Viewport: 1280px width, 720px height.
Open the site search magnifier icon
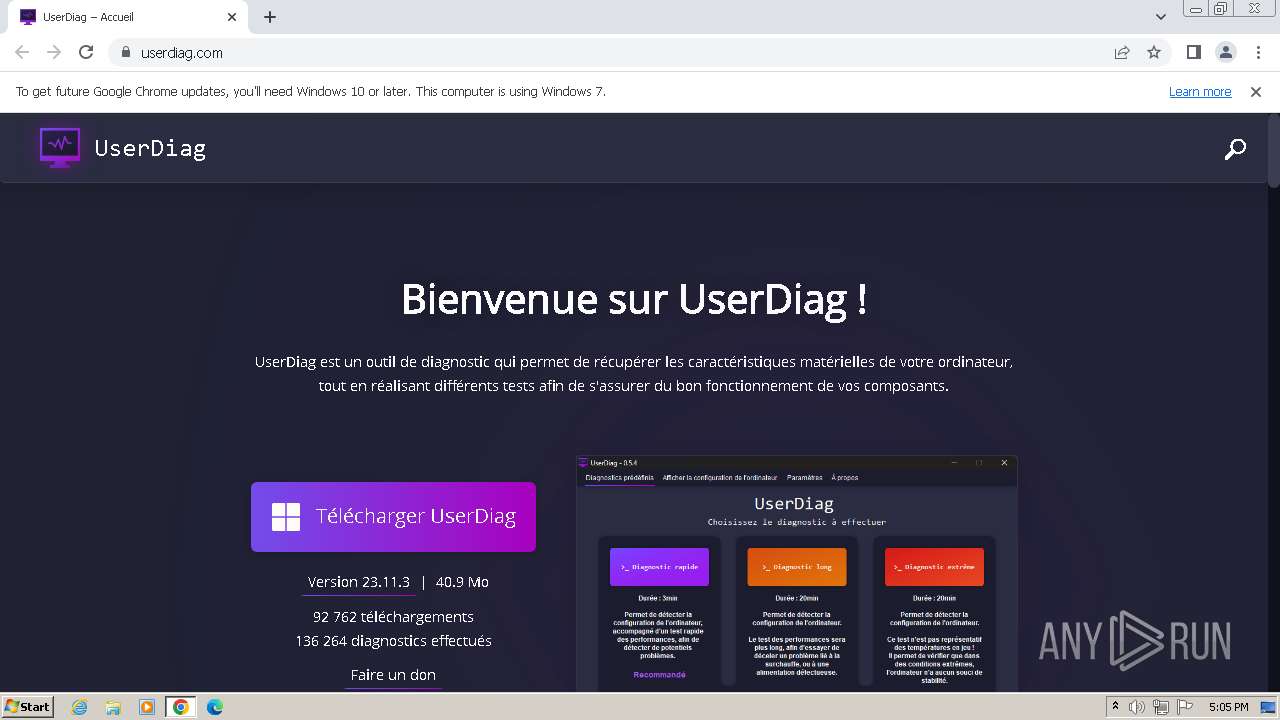[1235, 149]
